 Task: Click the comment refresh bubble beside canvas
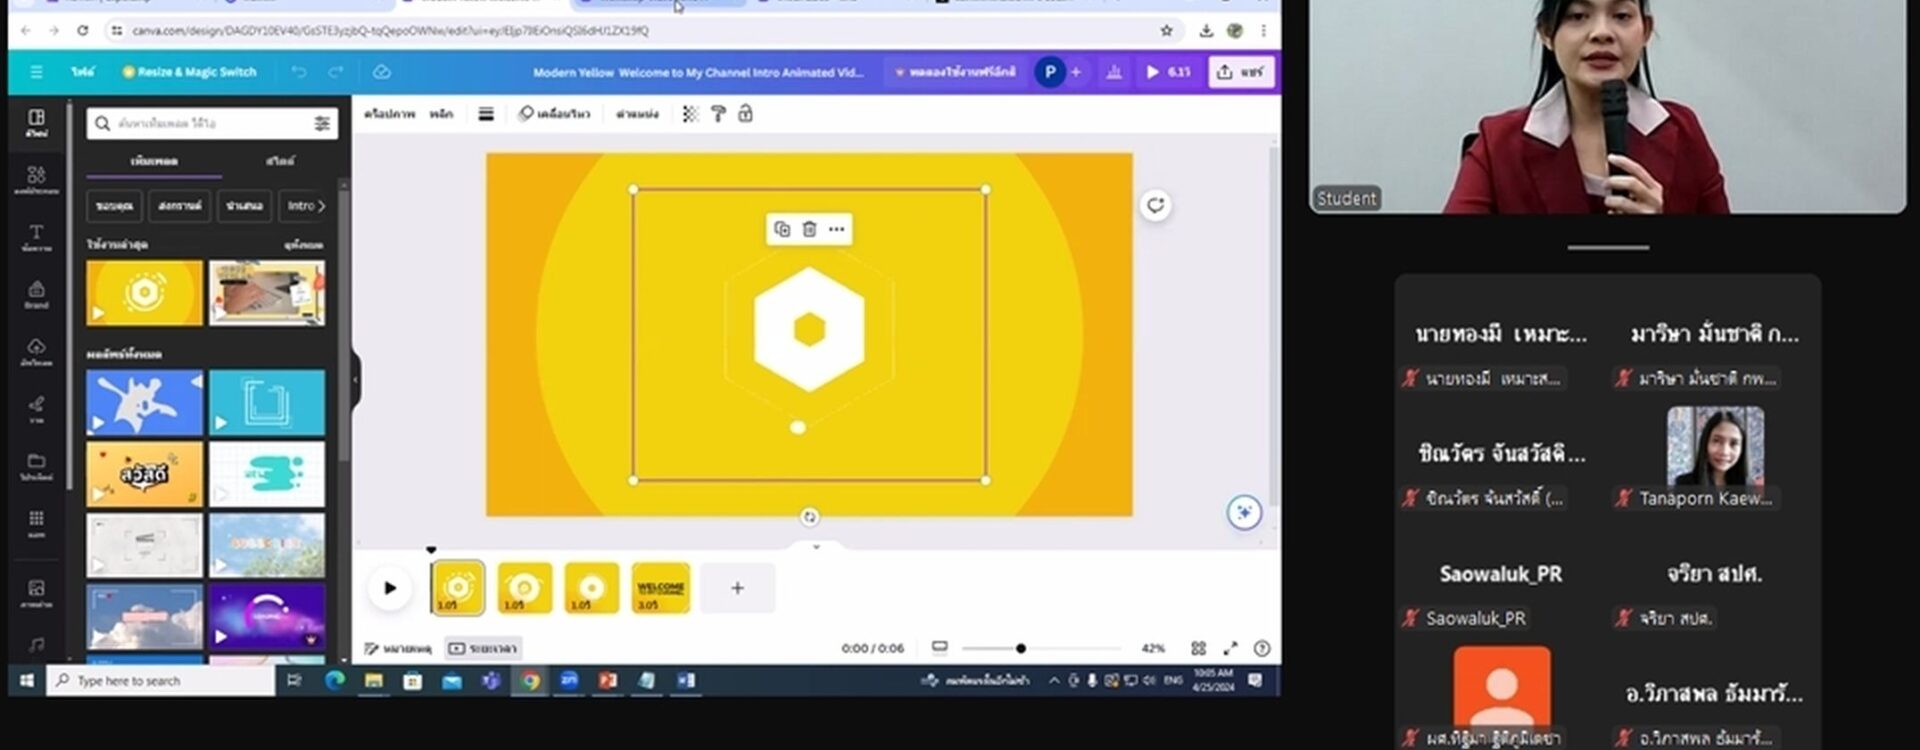[1155, 206]
